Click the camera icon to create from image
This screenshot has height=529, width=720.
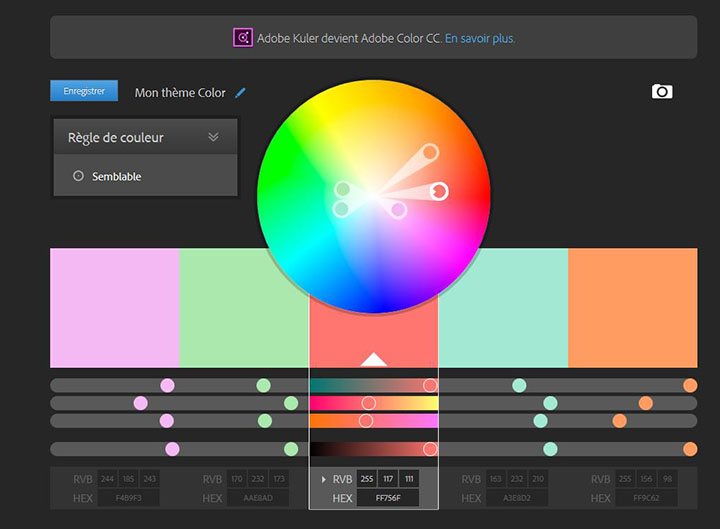coord(662,91)
